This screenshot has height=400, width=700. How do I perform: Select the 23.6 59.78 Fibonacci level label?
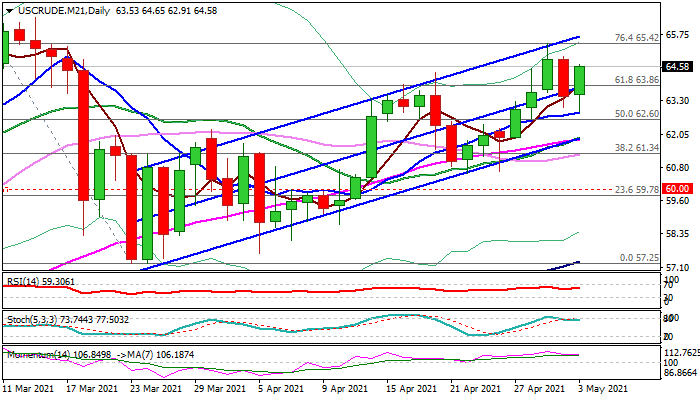(637, 190)
